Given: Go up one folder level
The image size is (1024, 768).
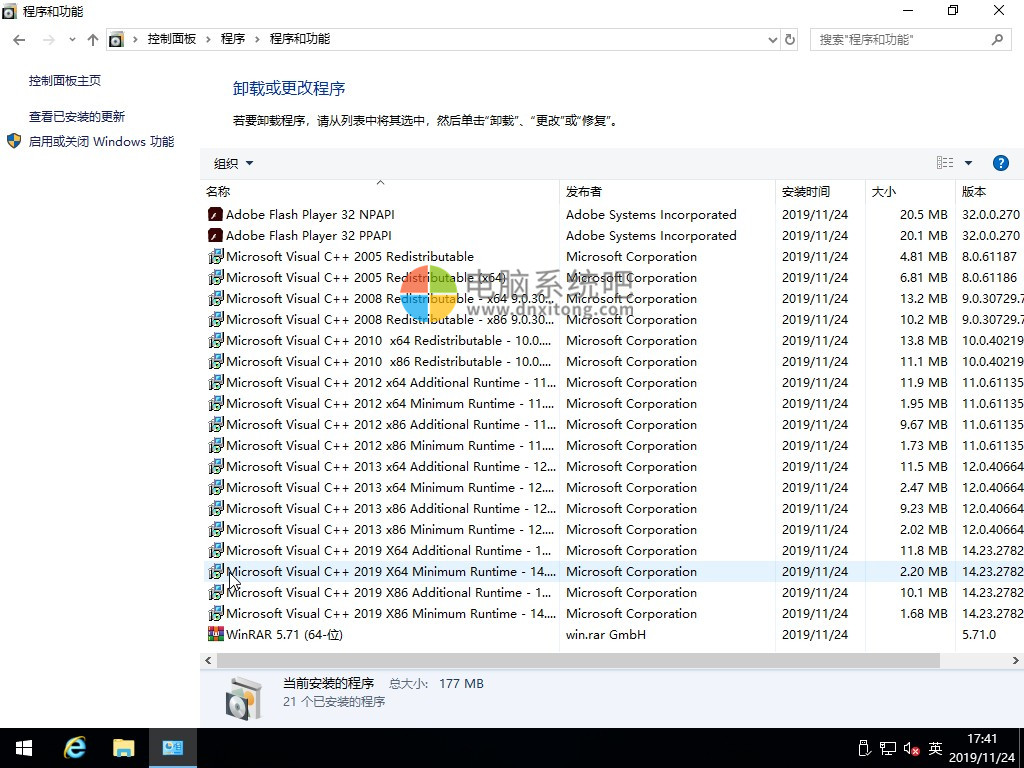Looking at the screenshot, I should [93, 40].
